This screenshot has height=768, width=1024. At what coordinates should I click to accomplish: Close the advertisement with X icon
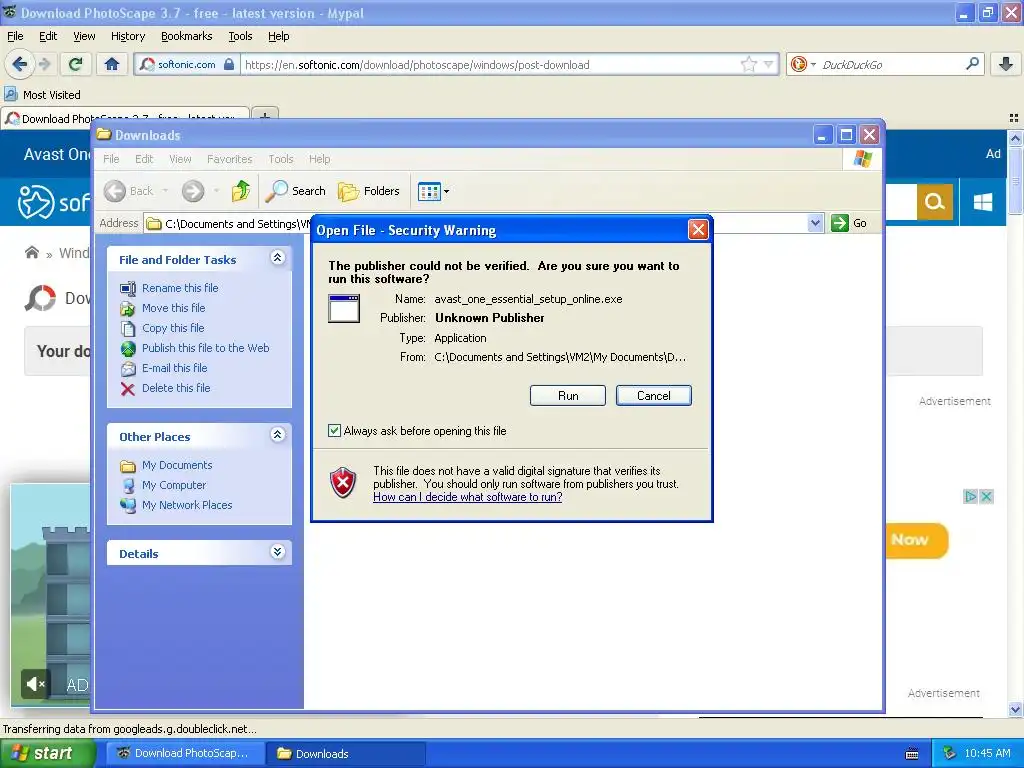click(x=986, y=496)
